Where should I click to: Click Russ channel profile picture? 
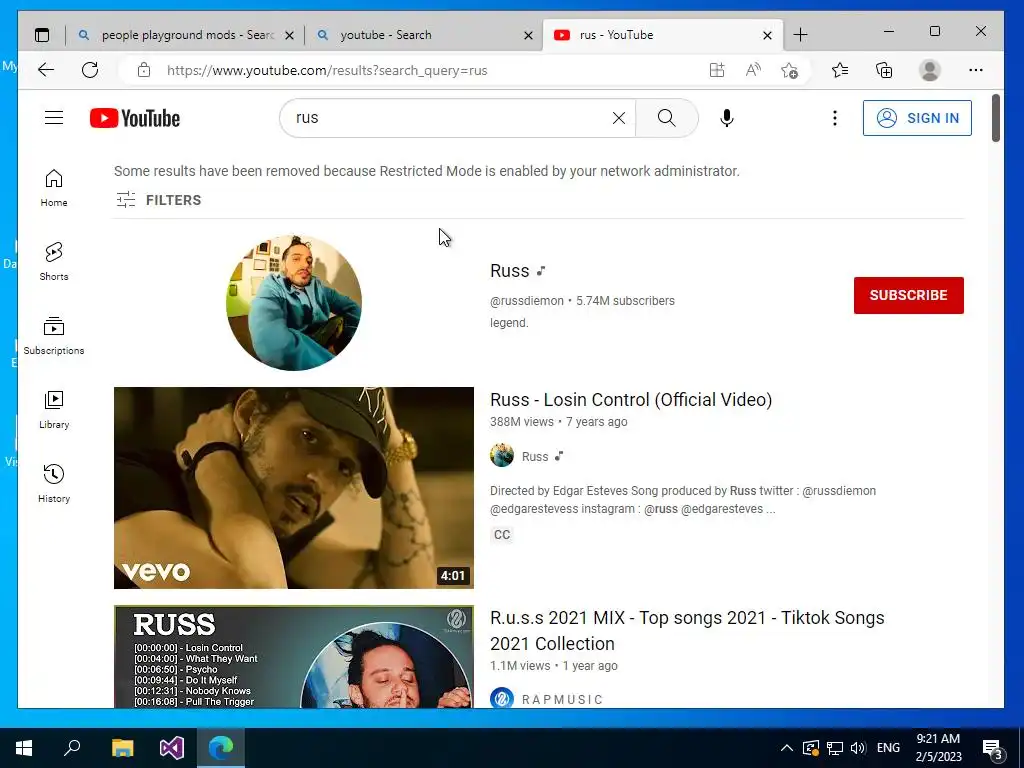click(294, 302)
